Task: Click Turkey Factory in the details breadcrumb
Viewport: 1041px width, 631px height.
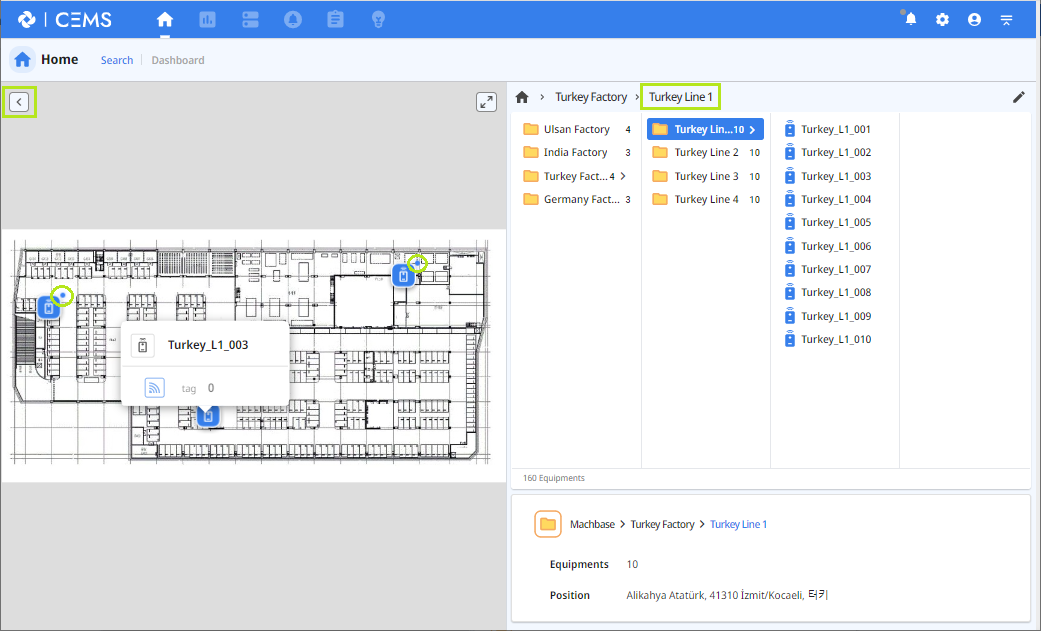Action: coord(662,524)
